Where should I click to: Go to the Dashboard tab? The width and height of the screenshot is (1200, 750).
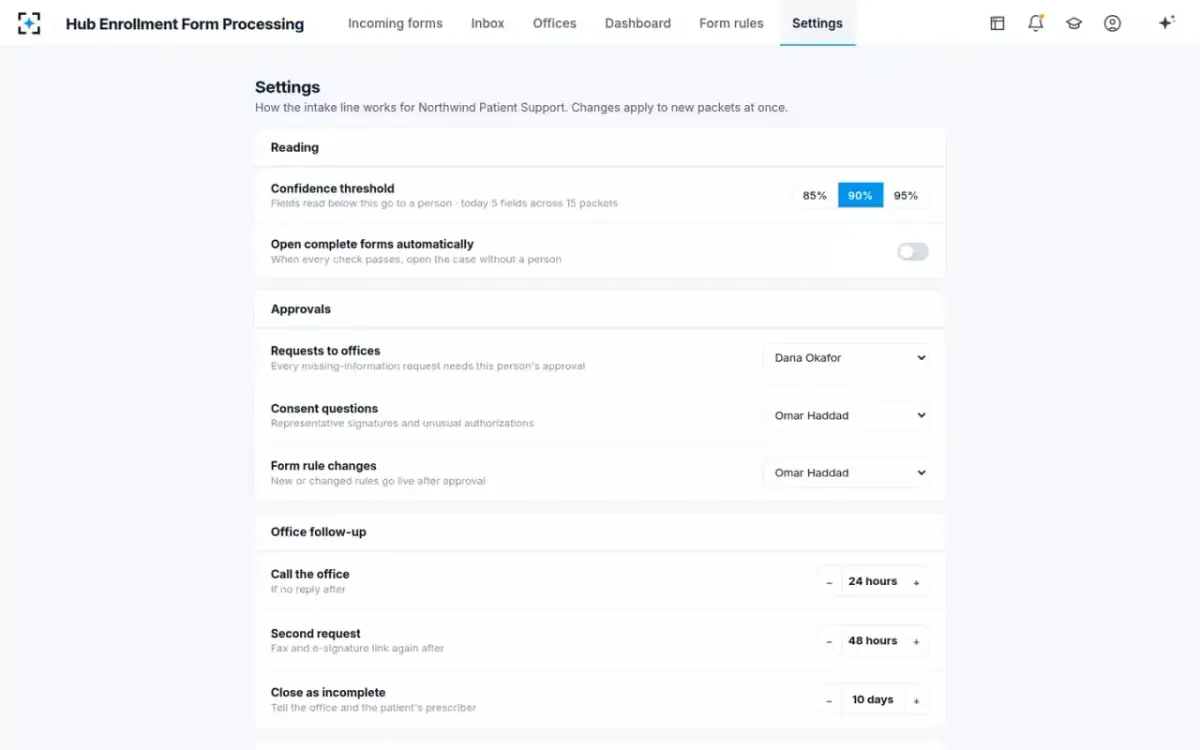638,23
